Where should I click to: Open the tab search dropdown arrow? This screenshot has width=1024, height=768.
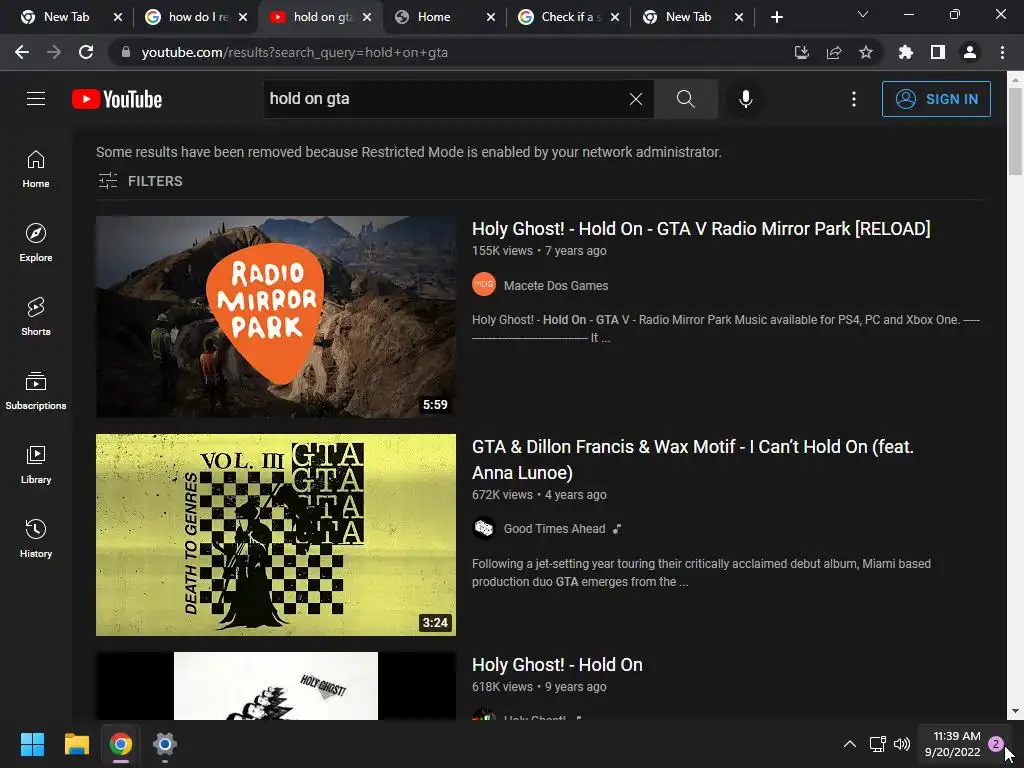pyautogui.click(x=863, y=14)
